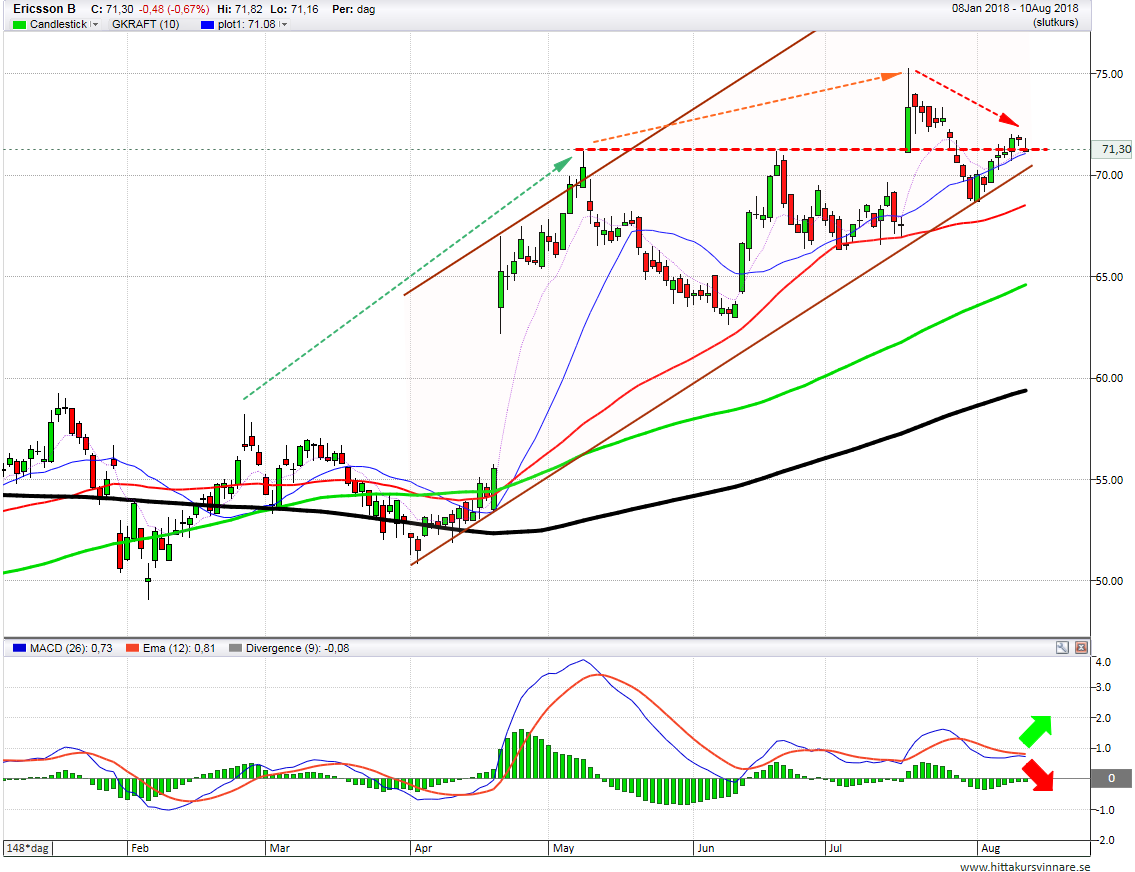Click the Jul month label on time axis

(x=835, y=848)
